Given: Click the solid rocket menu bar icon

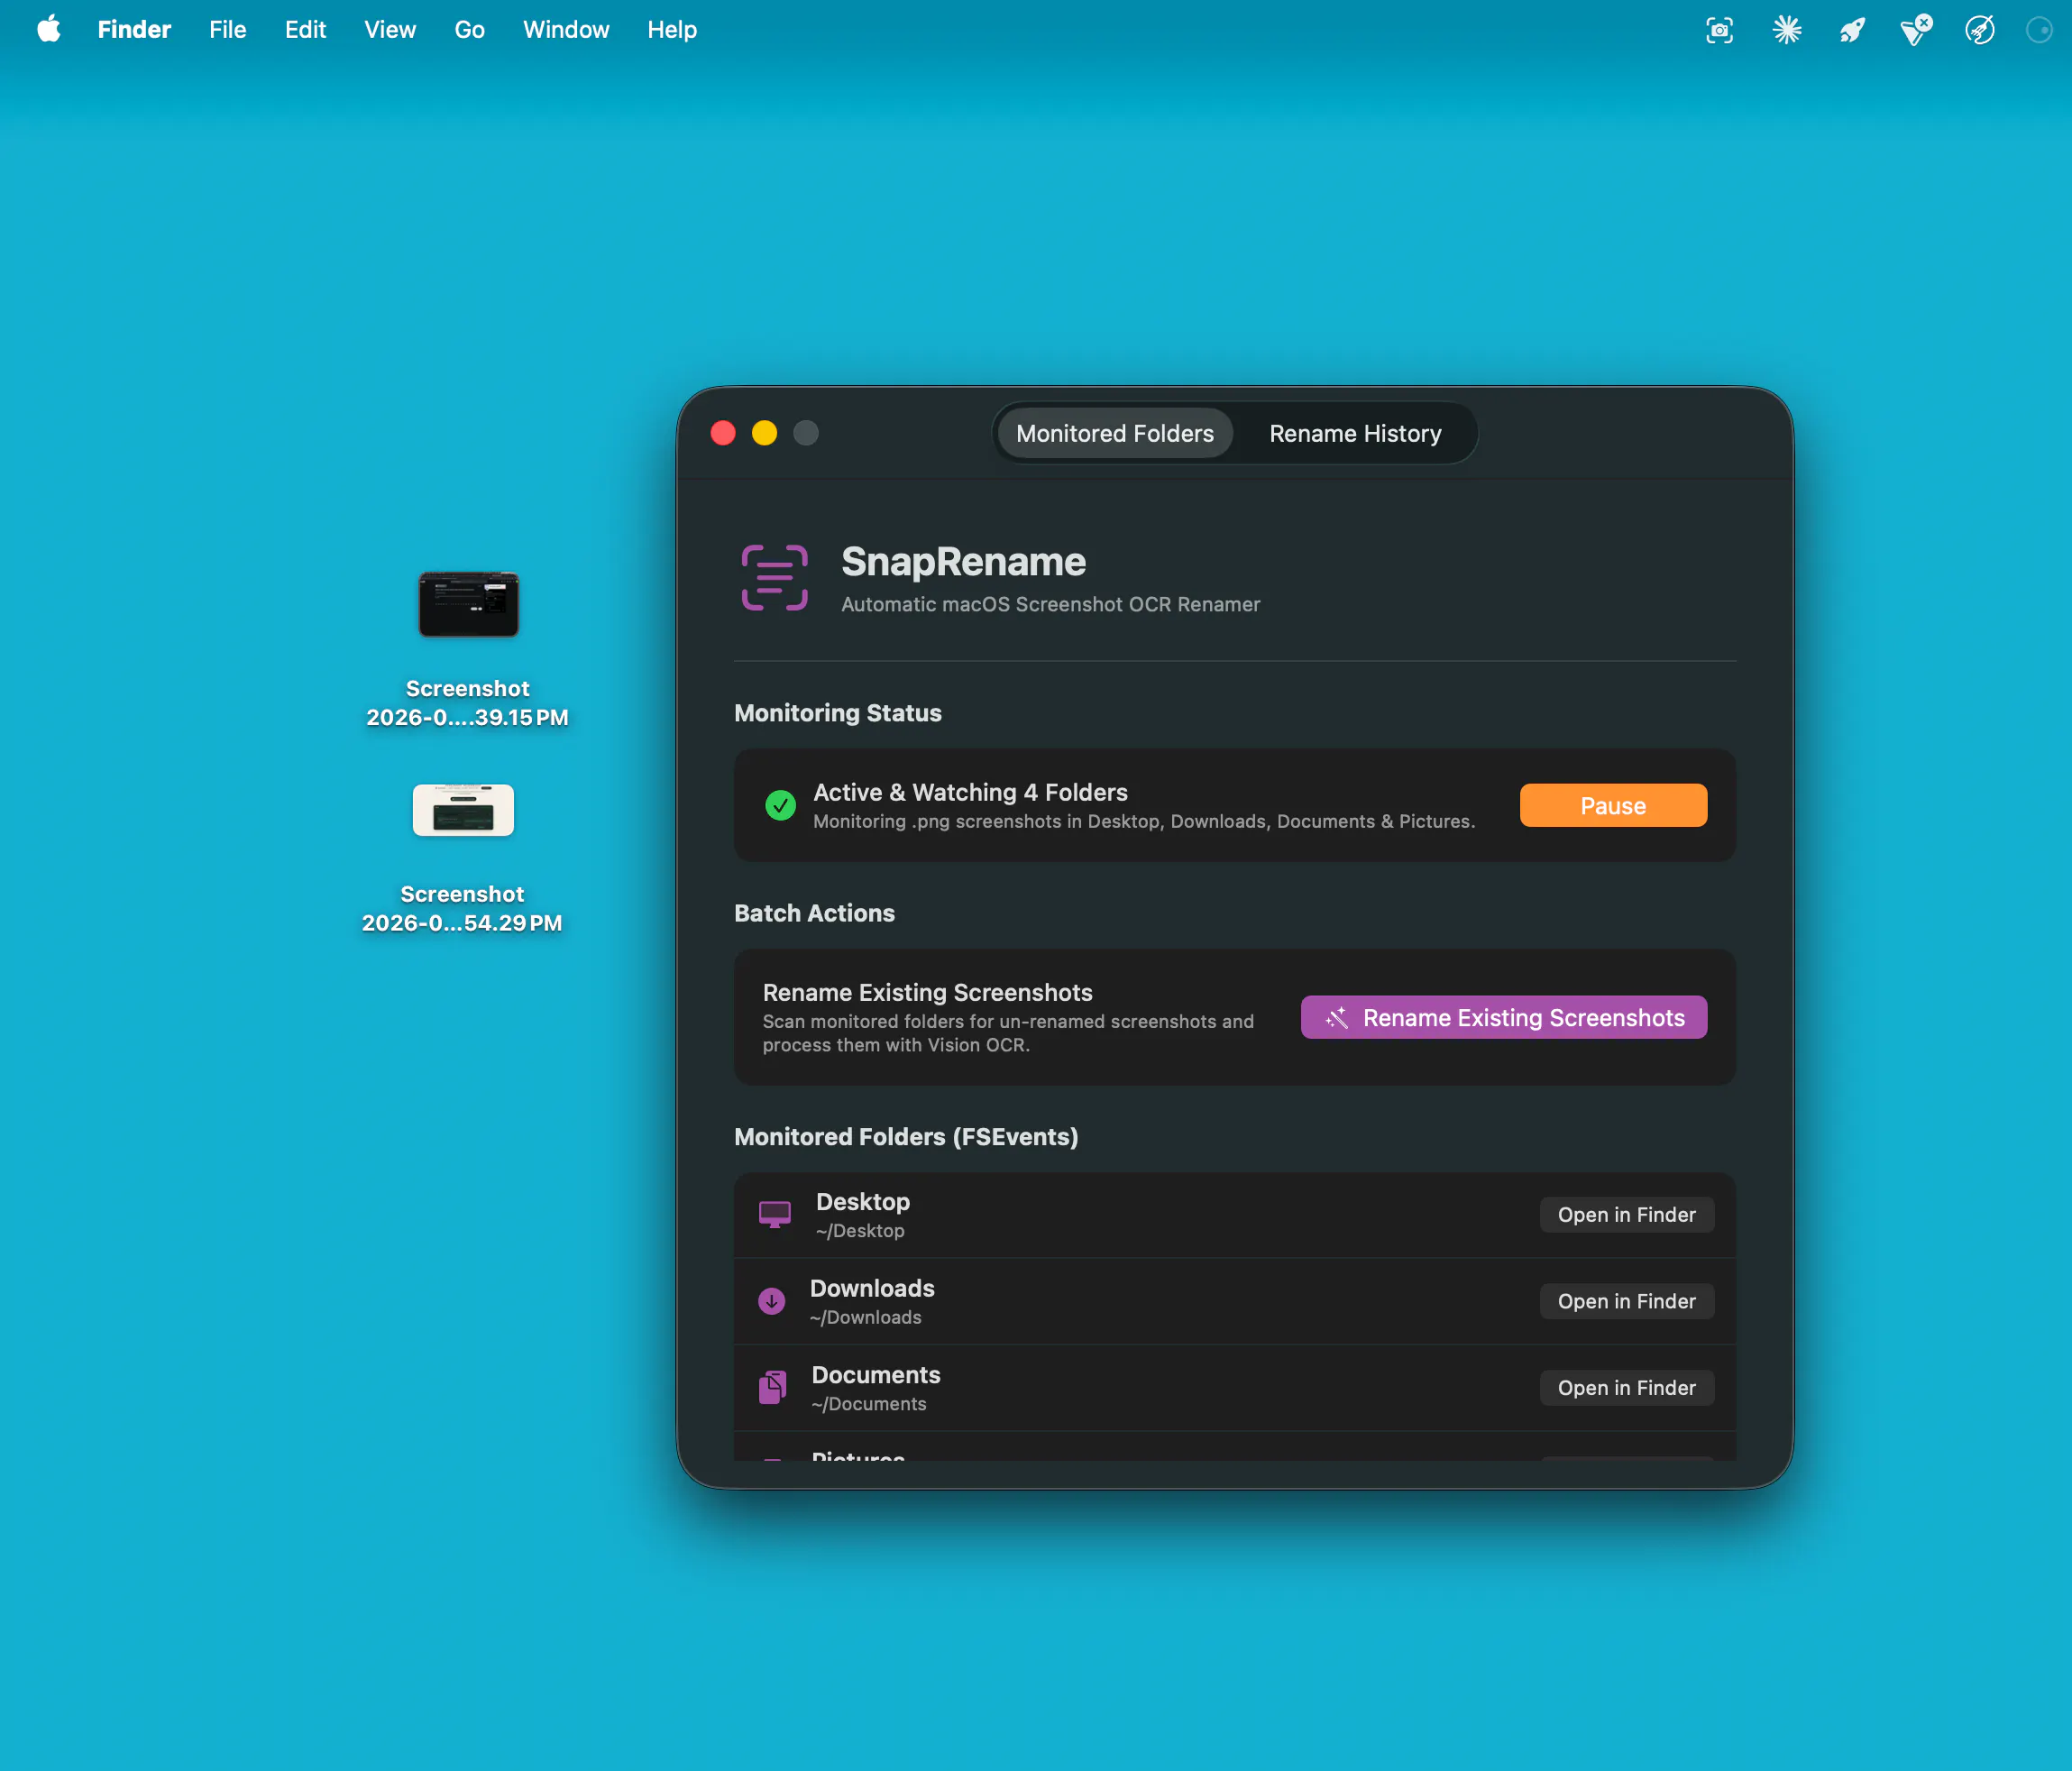Looking at the screenshot, I should point(1852,30).
